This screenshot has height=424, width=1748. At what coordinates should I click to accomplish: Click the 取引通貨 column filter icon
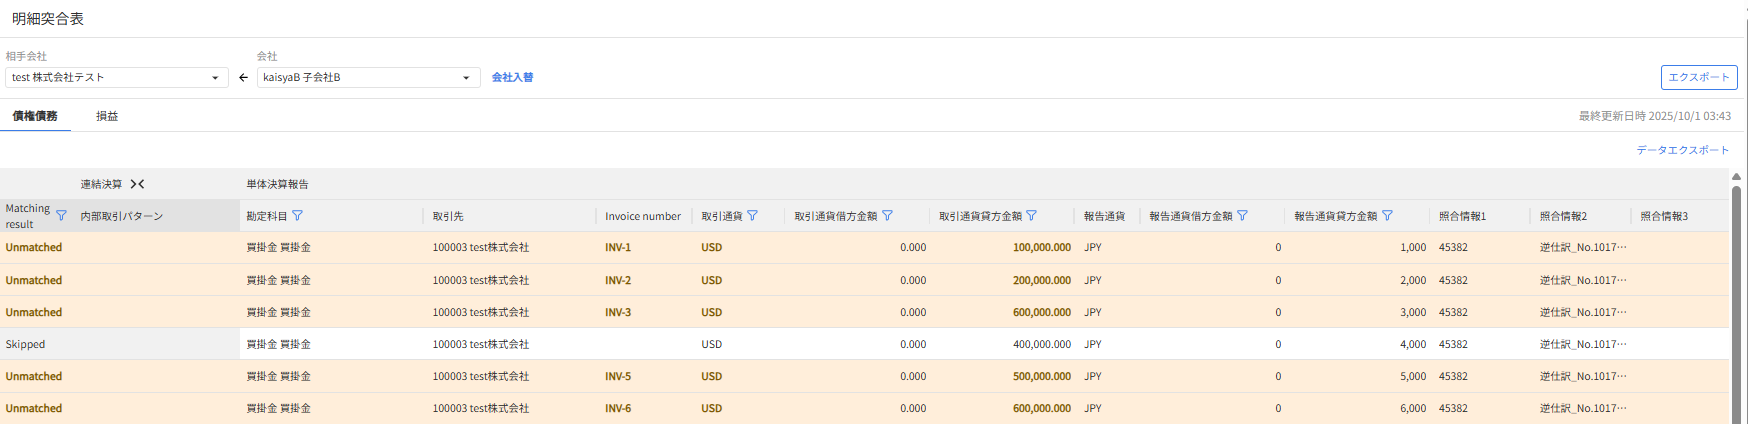click(752, 216)
